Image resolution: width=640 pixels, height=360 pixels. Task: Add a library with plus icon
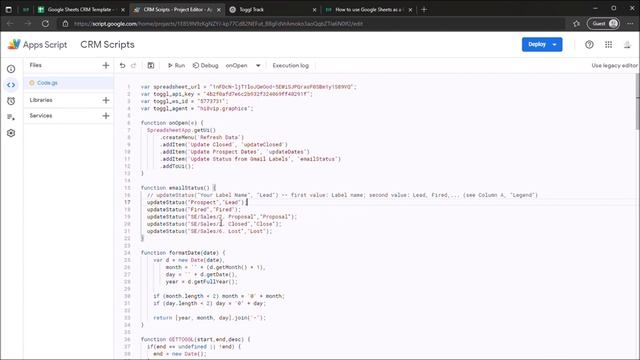coord(106,100)
